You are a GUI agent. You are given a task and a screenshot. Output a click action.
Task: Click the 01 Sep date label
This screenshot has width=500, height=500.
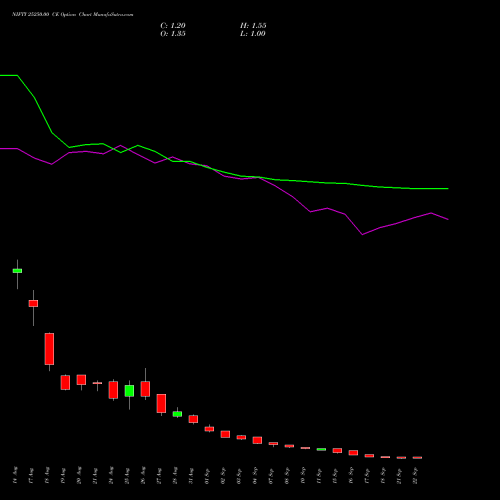(x=207, y=475)
